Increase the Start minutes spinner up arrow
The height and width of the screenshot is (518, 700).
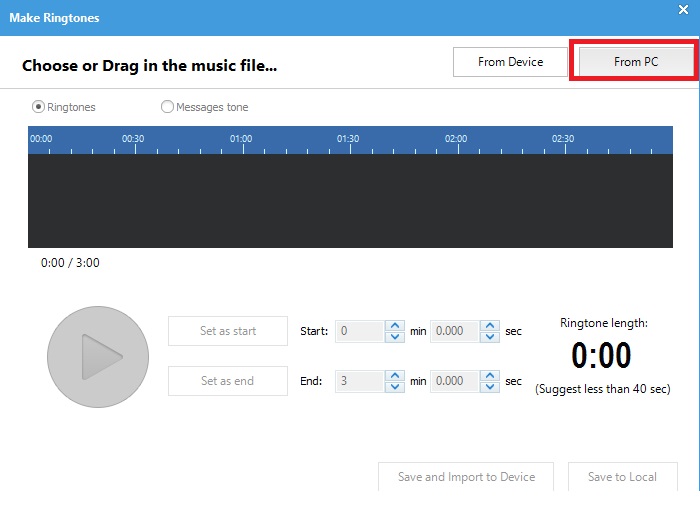[395, 325]
